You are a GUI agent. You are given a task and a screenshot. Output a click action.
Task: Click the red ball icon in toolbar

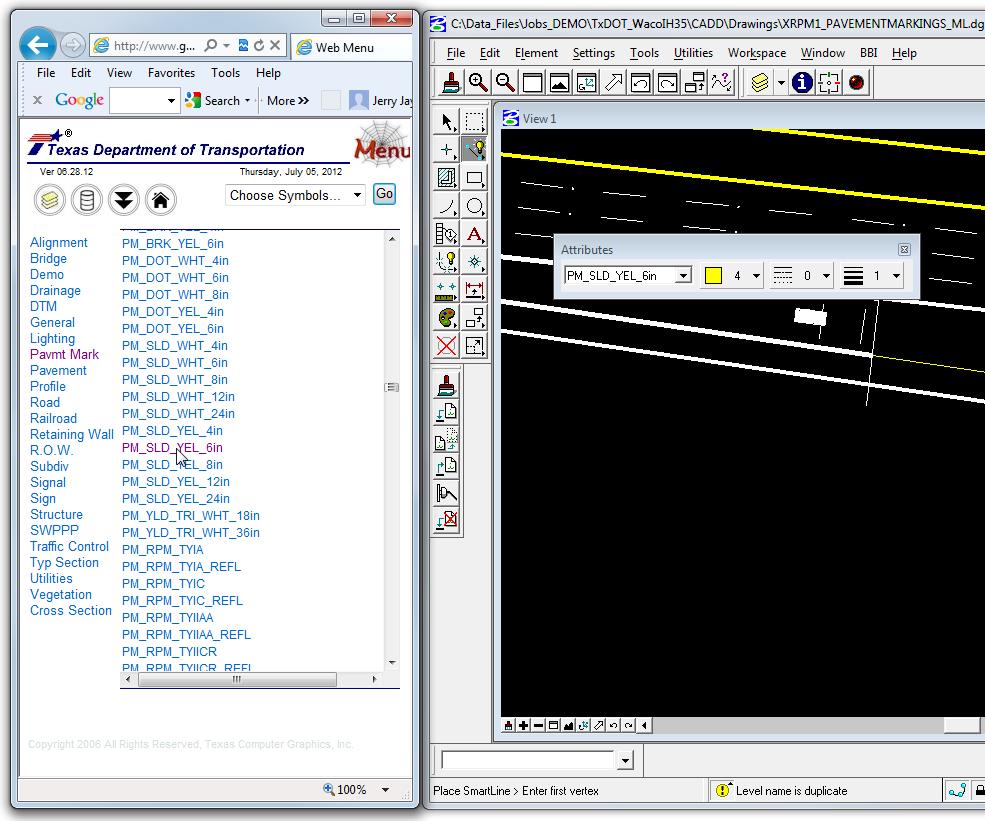856,82
